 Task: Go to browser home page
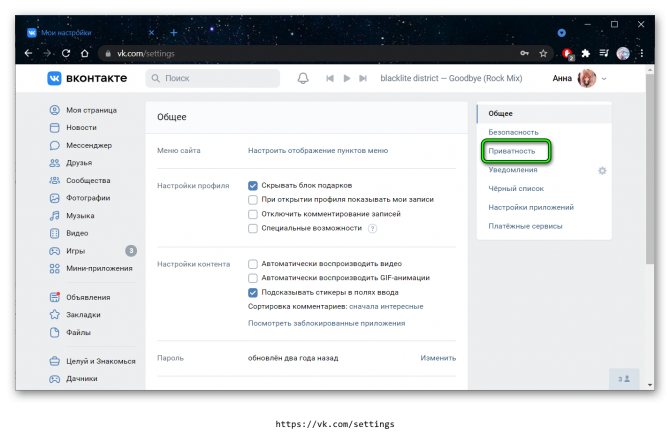[x=85, y=53]
